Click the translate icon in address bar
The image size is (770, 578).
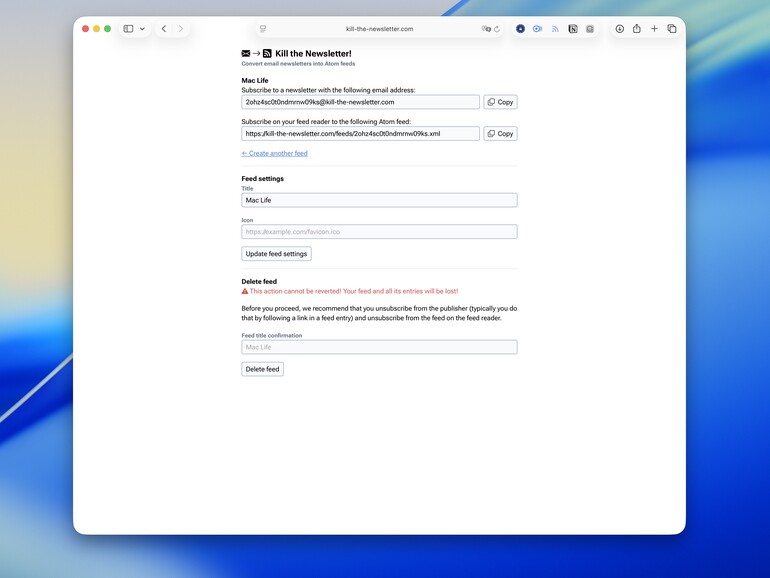tap(486, 29)
